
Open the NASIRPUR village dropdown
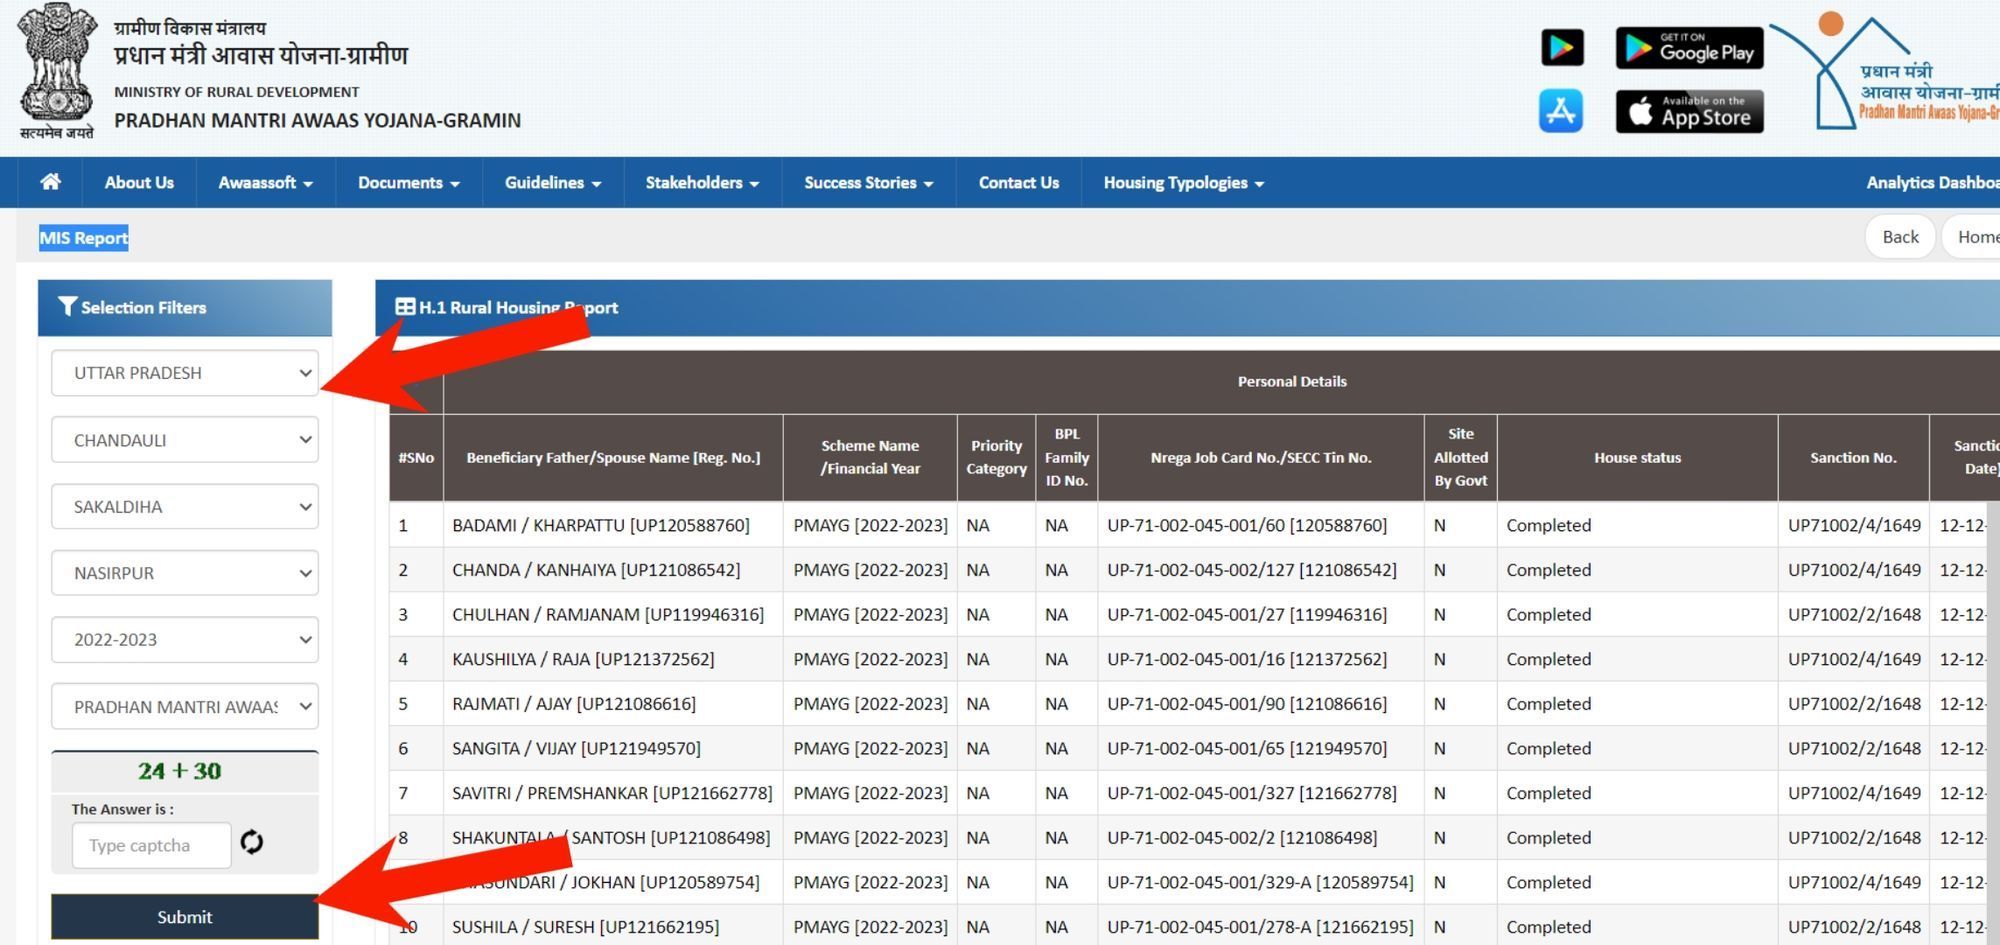[x=184, y=572]
